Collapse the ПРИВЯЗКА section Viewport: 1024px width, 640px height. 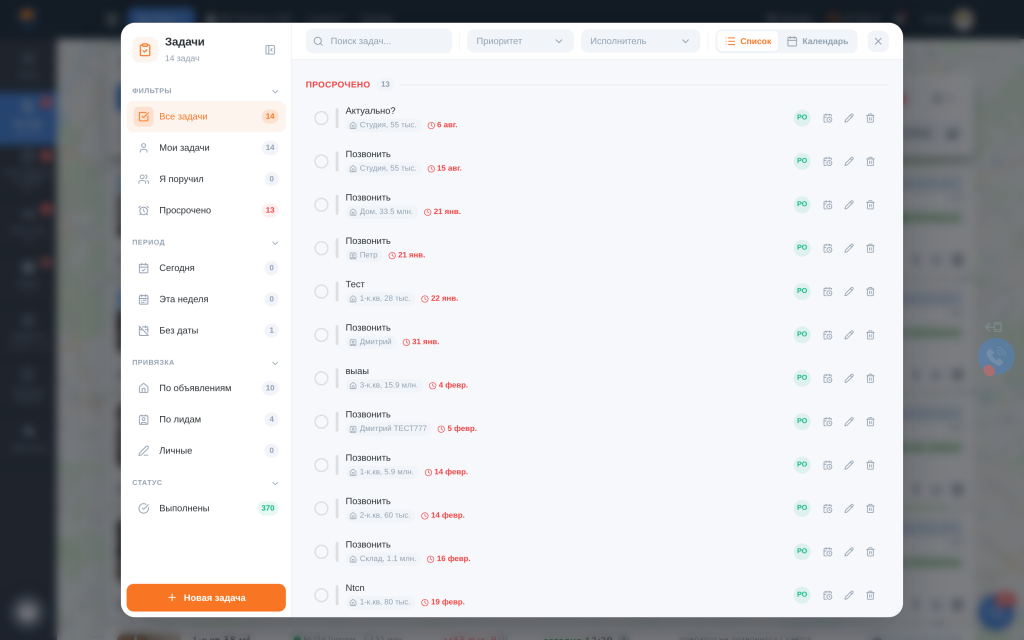(275, 363)
